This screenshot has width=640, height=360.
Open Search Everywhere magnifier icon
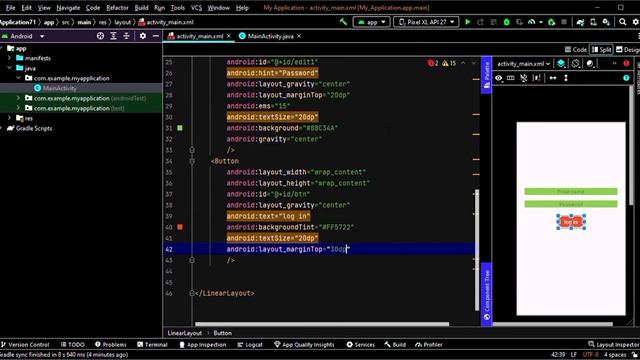click(622, 22)
